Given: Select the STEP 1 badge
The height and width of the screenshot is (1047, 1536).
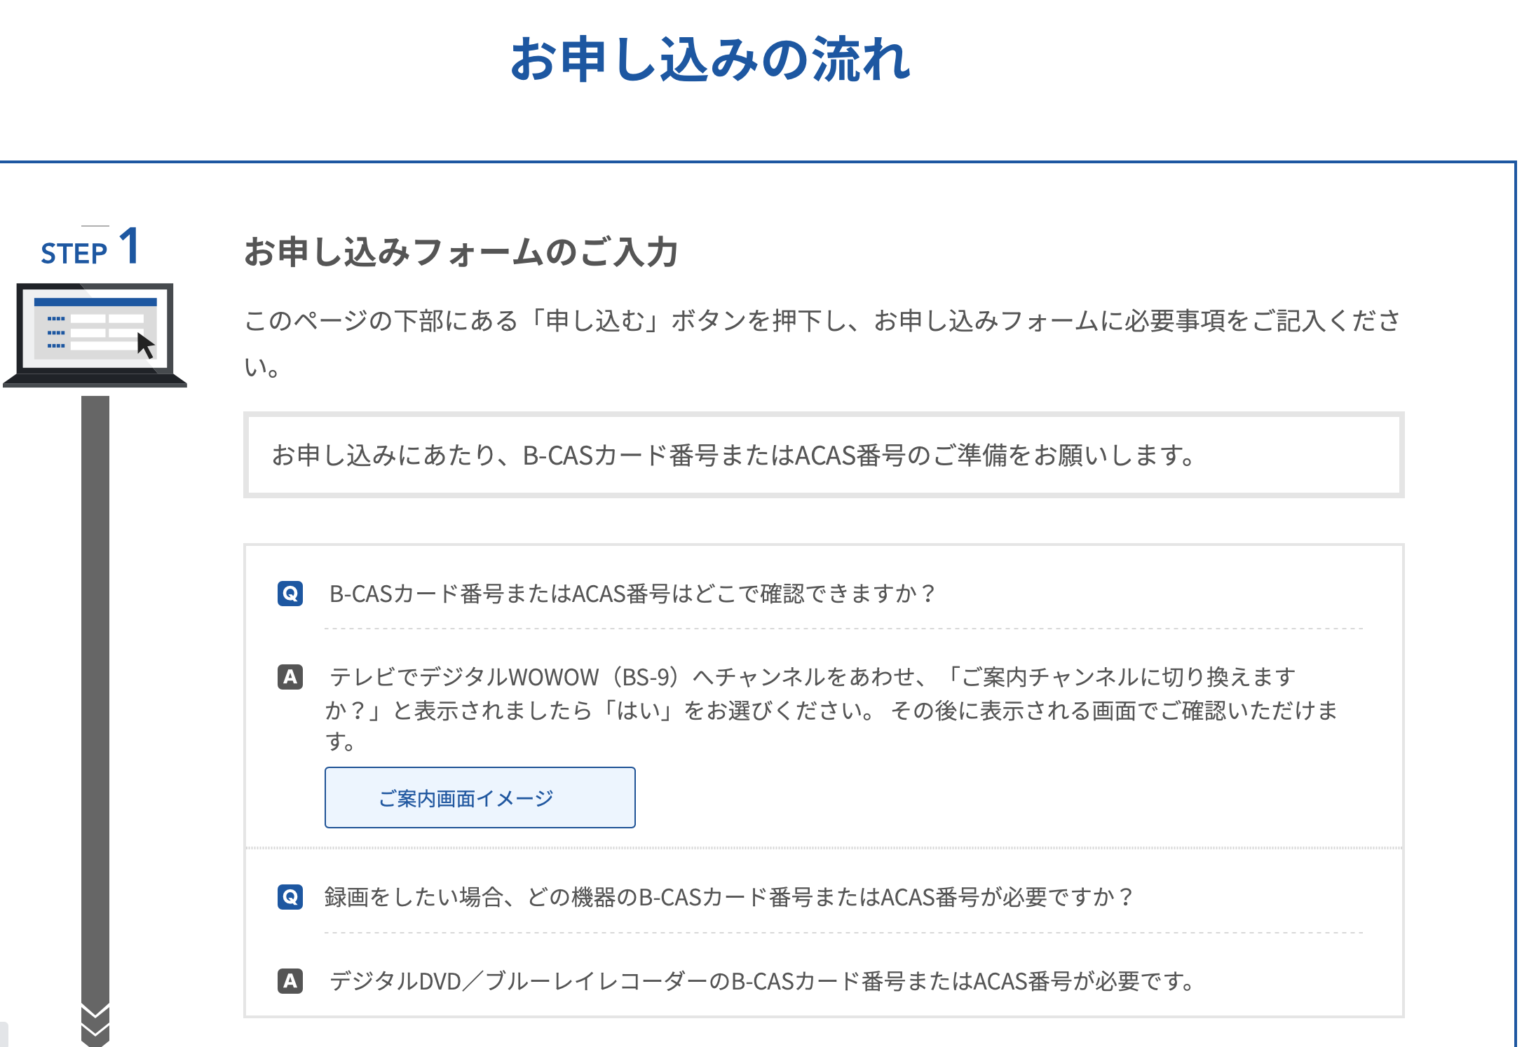Looking at the screenshot, I should (x=90, y=249).
